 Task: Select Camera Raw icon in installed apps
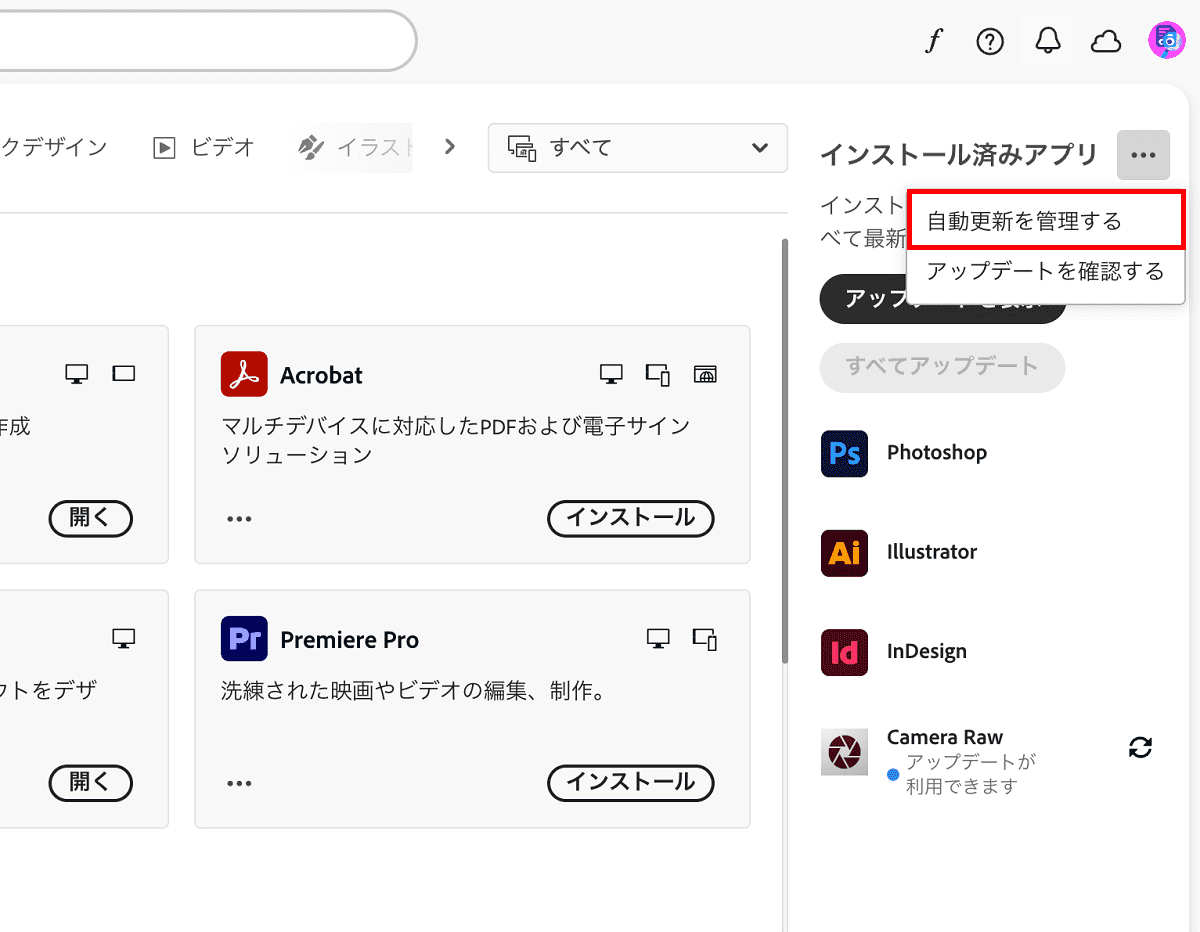coord(844,752)
